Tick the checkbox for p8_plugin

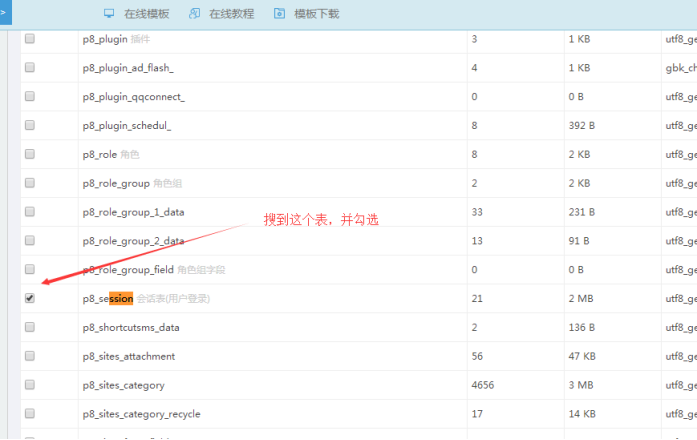click(x=30, y=39)
